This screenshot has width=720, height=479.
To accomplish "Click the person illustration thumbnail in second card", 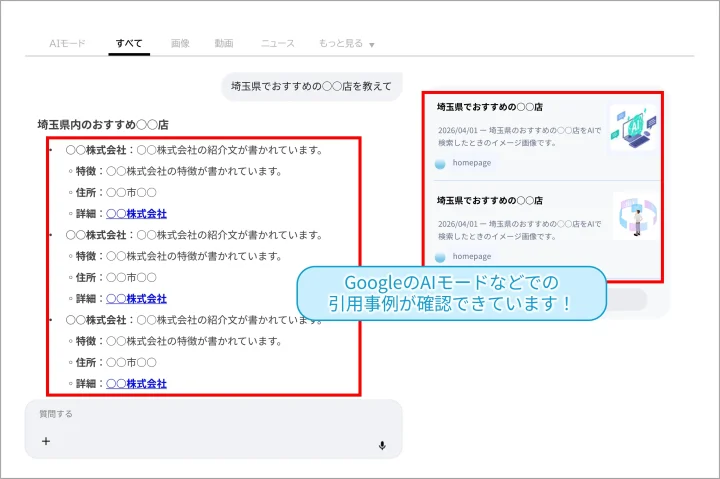I will (636, 216).
